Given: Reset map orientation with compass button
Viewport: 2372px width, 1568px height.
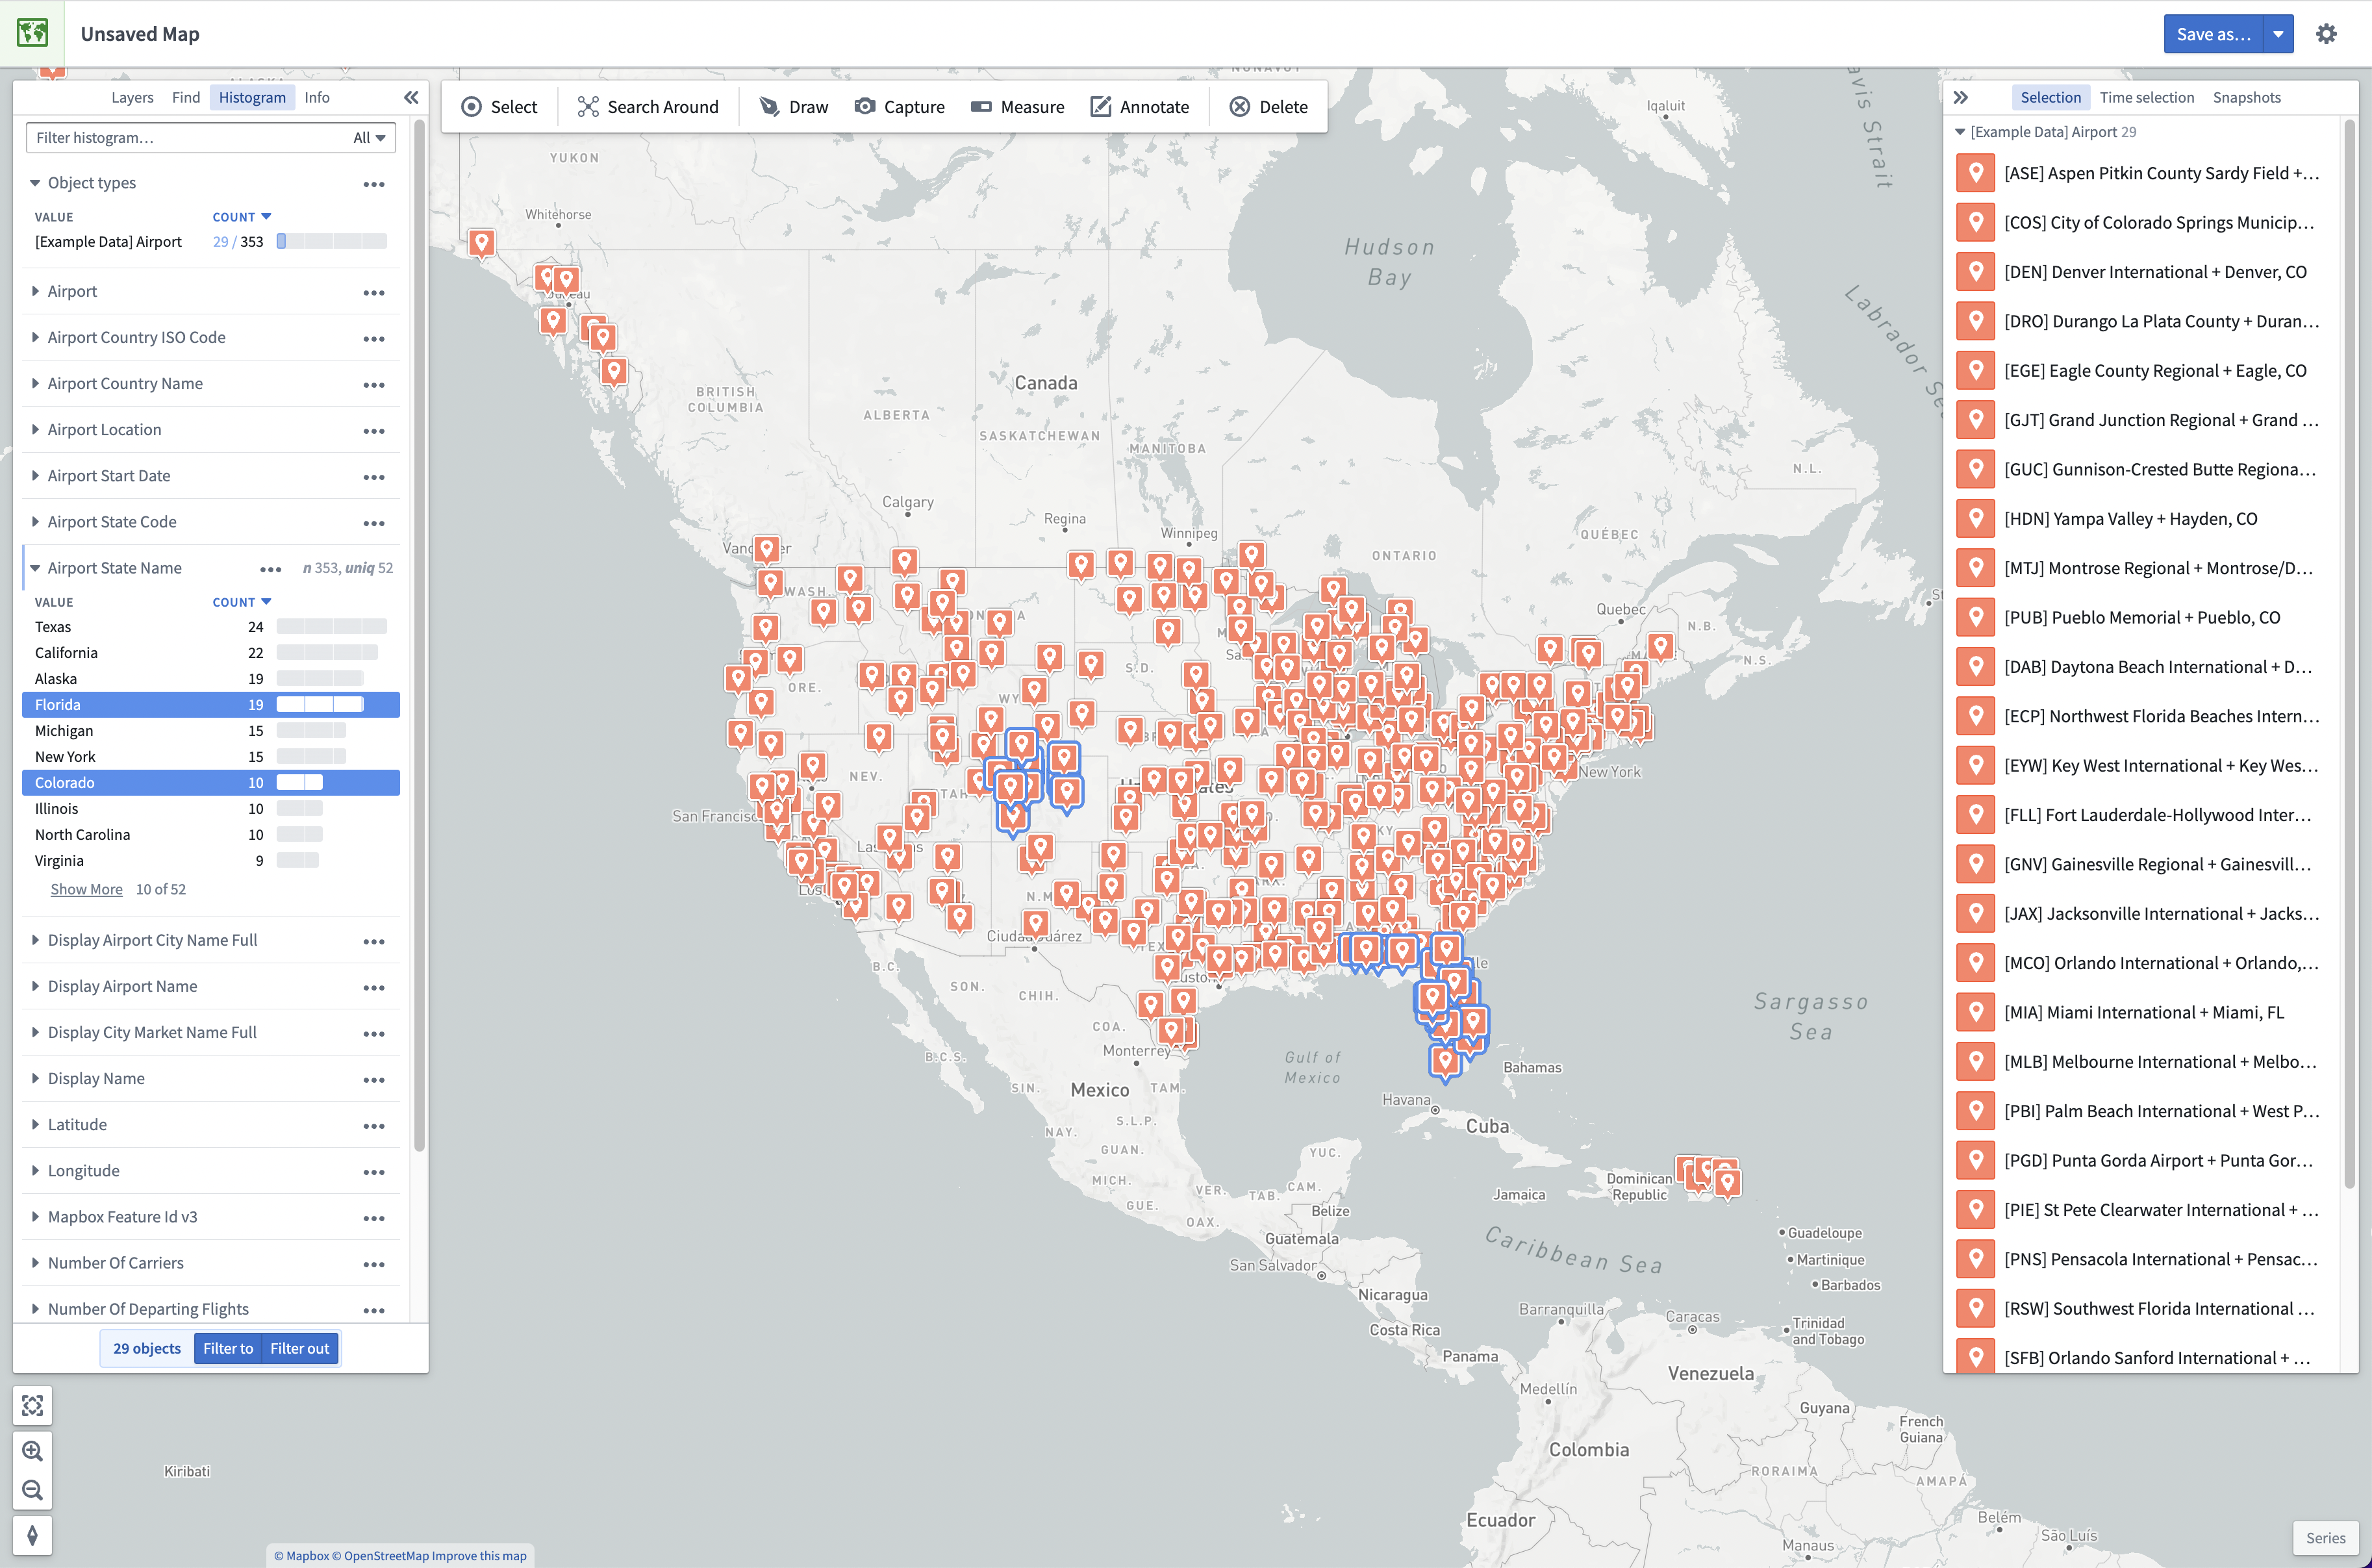Looking at the screenshot, I should click(32, 1535).
